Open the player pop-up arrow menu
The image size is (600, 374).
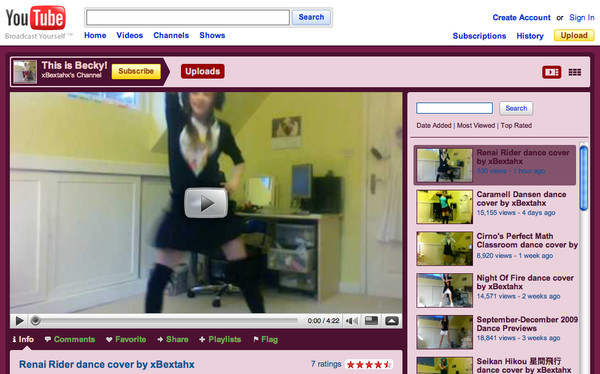click(x=391, y=321)
